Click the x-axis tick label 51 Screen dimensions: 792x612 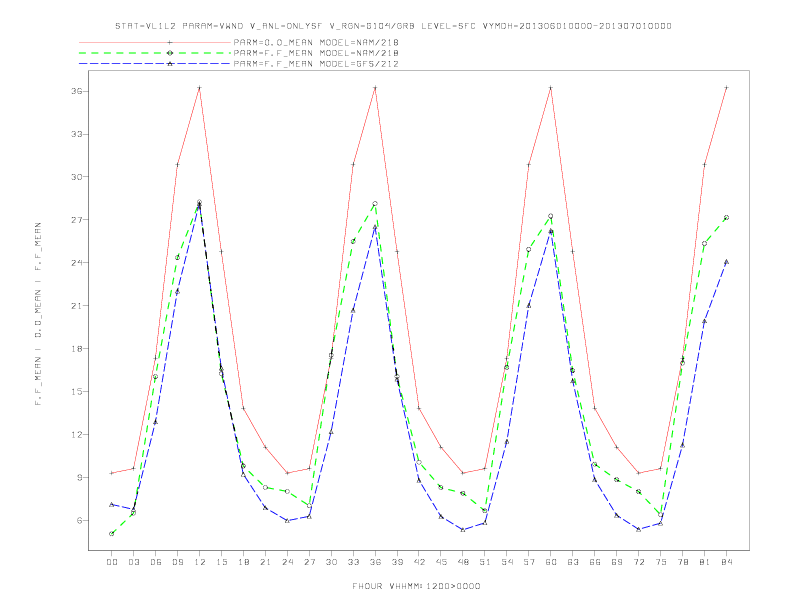click(485, 562)
